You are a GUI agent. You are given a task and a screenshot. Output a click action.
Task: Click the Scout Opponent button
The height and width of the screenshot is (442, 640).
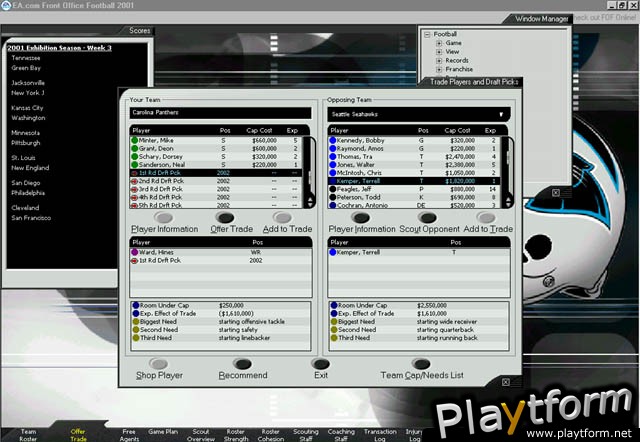(427, 218)
